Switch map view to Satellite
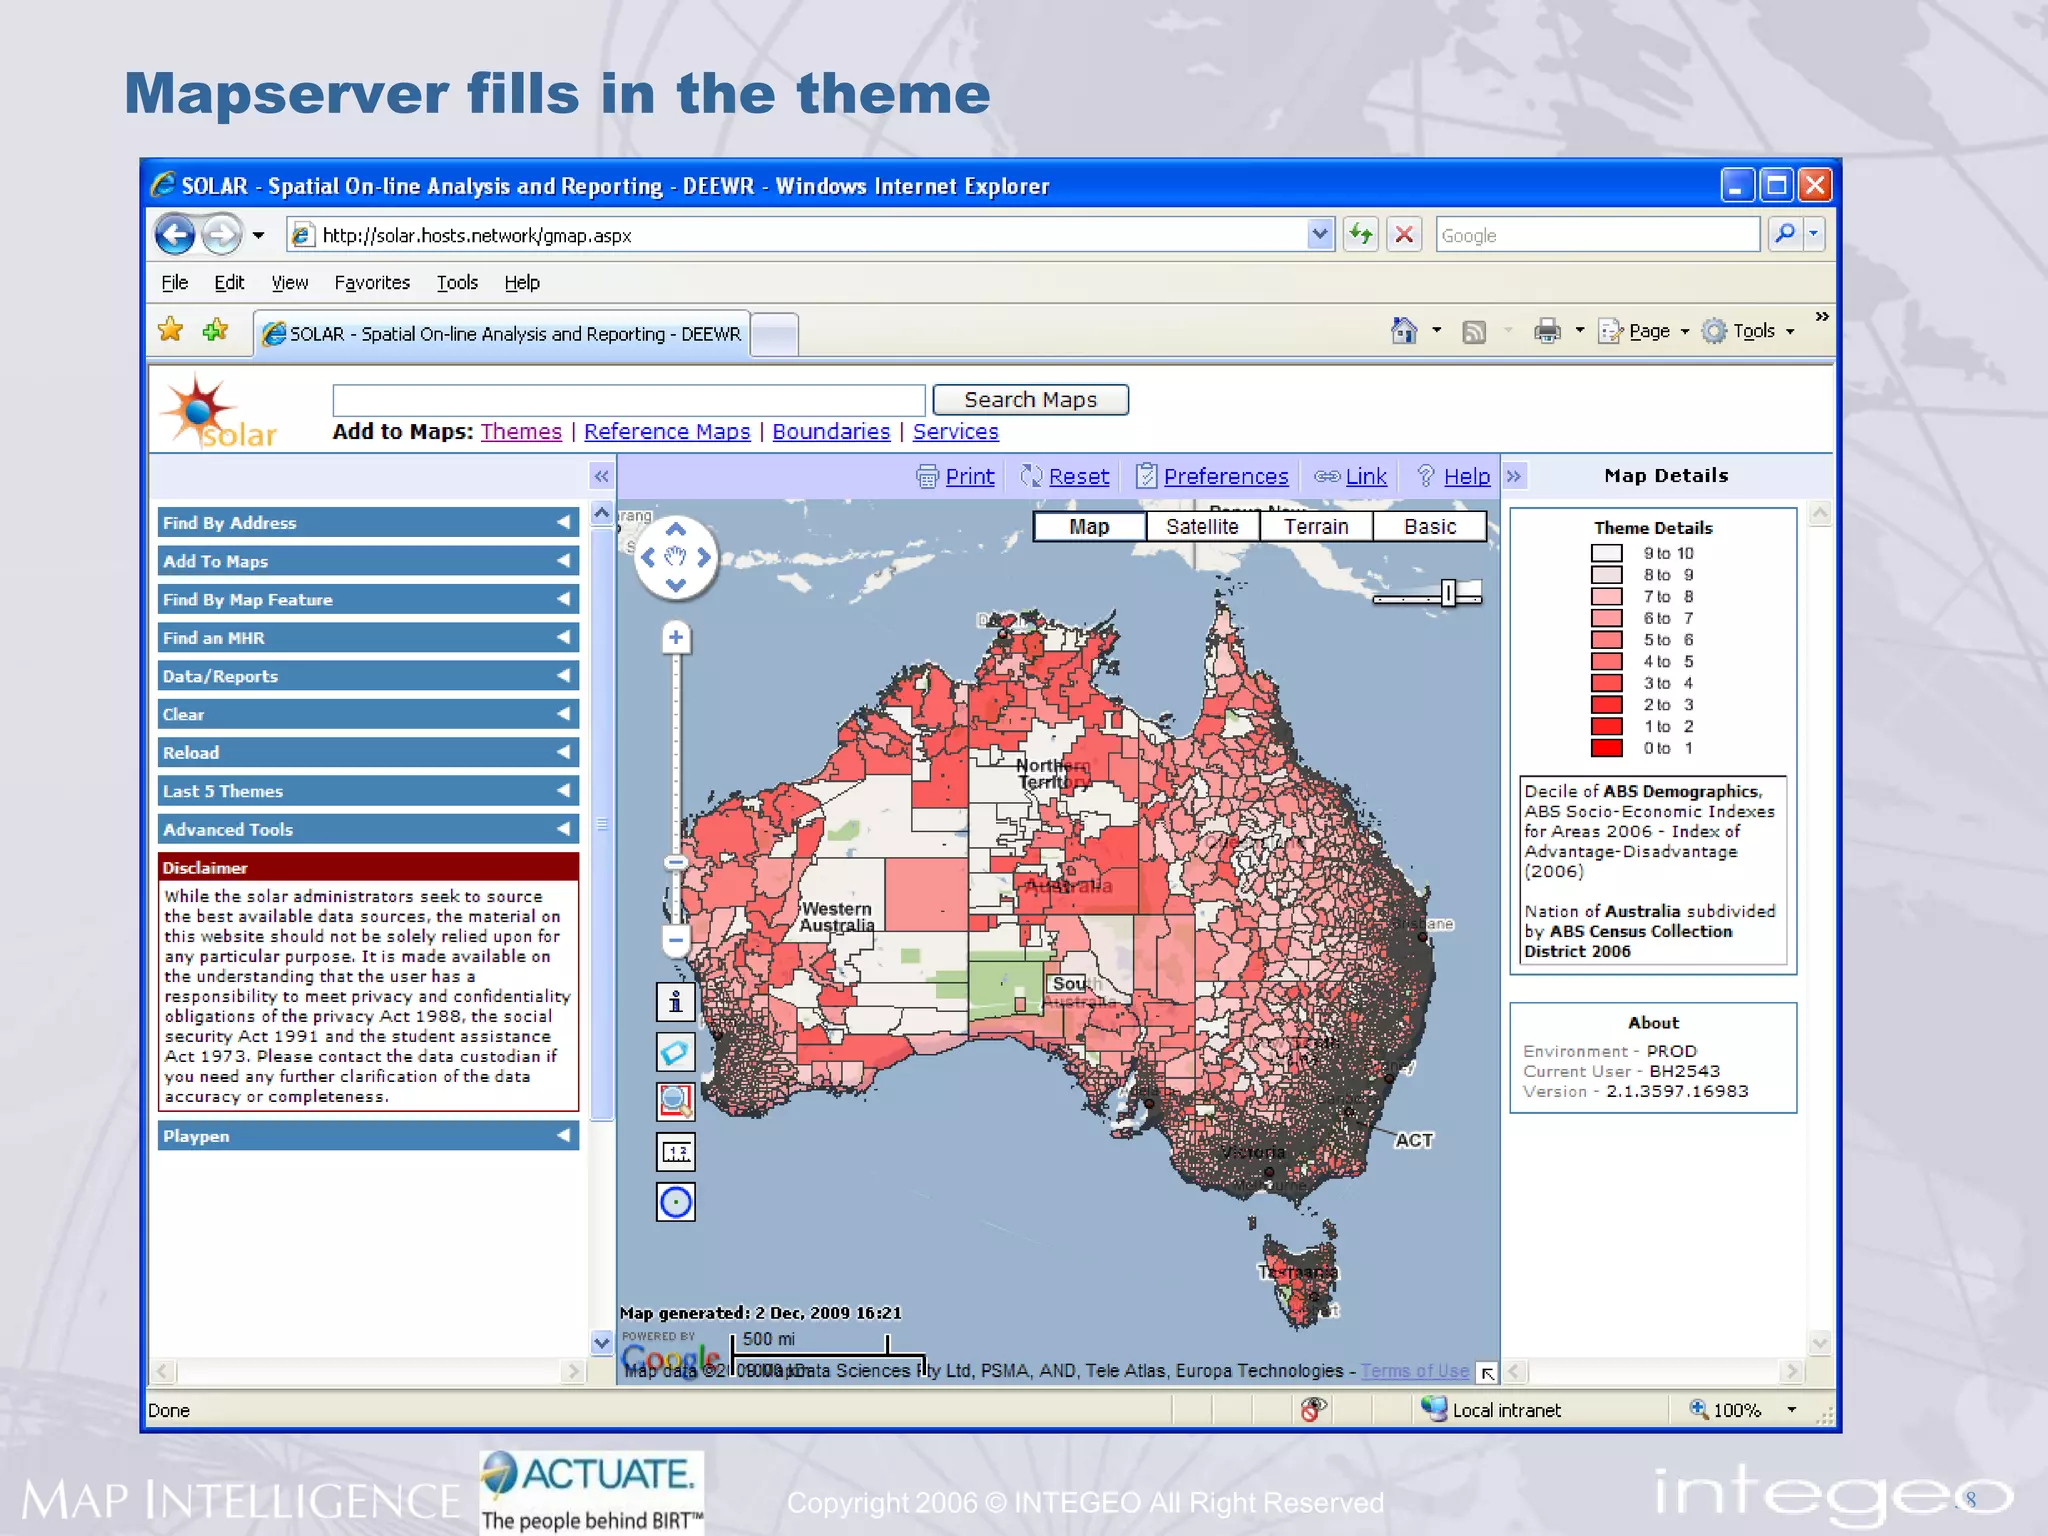 pos(1202,527)
